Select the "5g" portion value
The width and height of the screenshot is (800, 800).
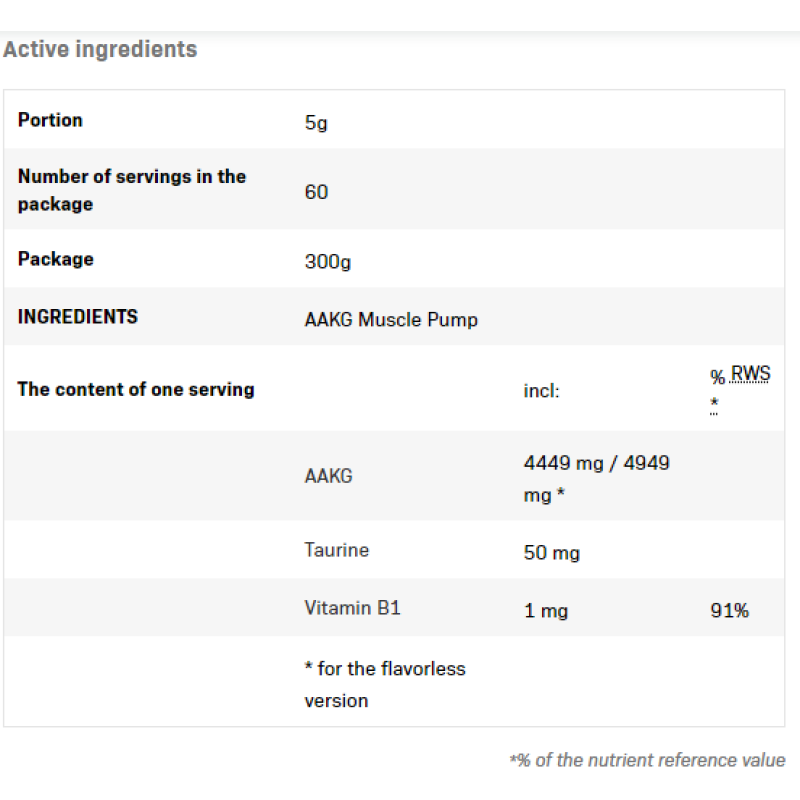pos(316,124)
